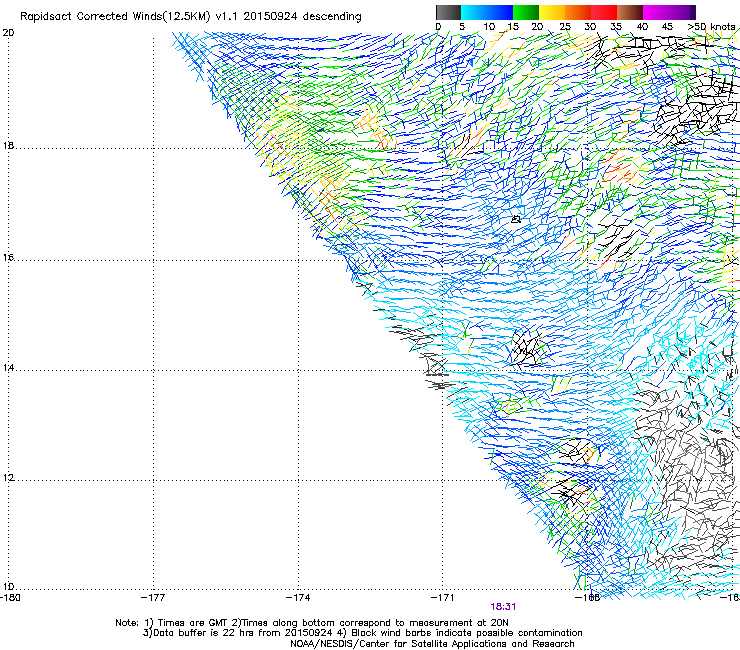
Task: Click the dark purple 45-50 knots legend segment
Action: point(682,12)
